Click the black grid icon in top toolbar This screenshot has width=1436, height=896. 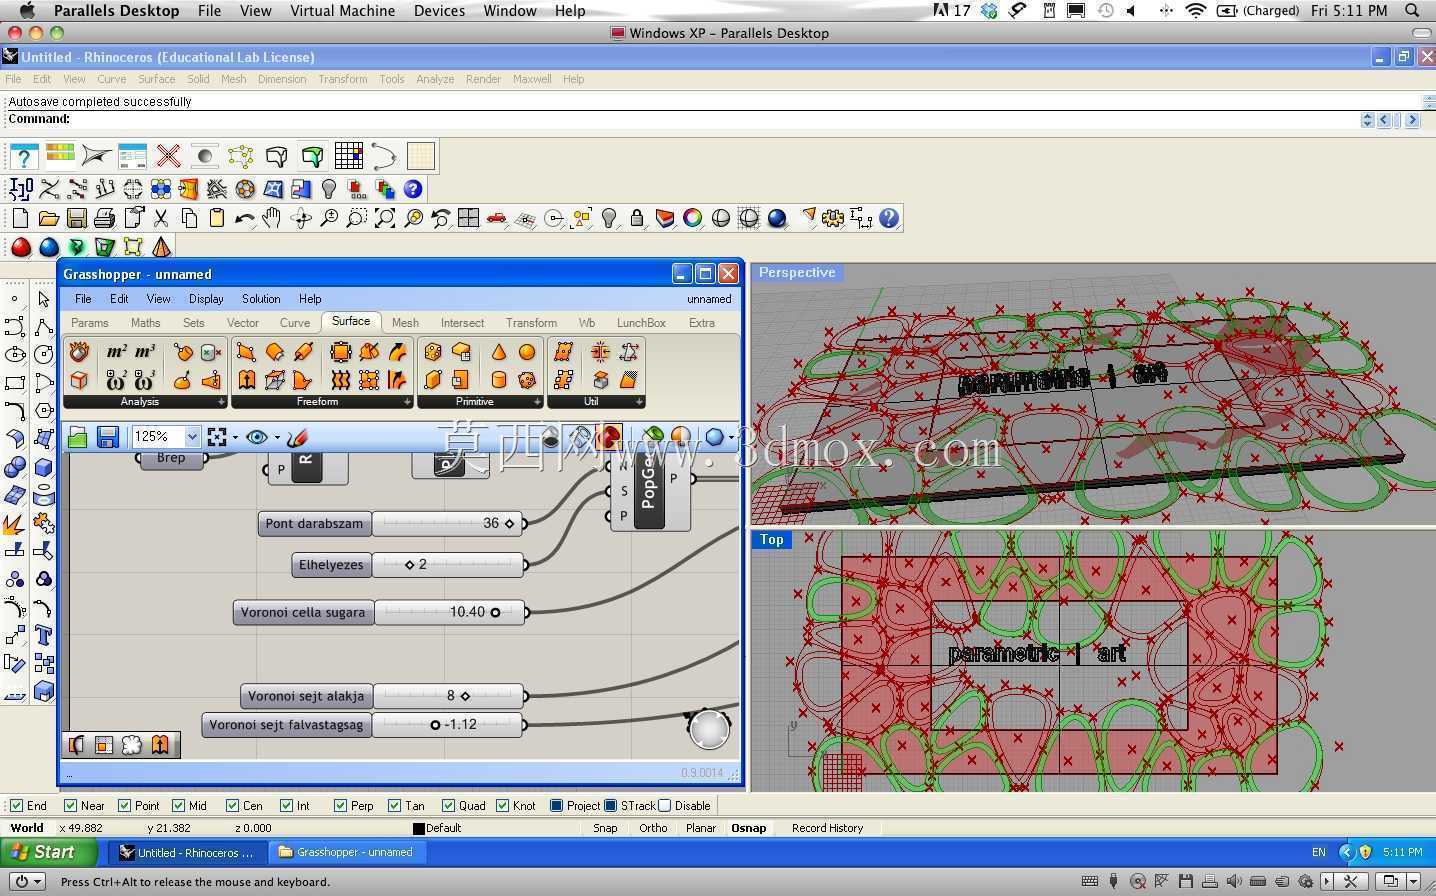pos(349,156)
